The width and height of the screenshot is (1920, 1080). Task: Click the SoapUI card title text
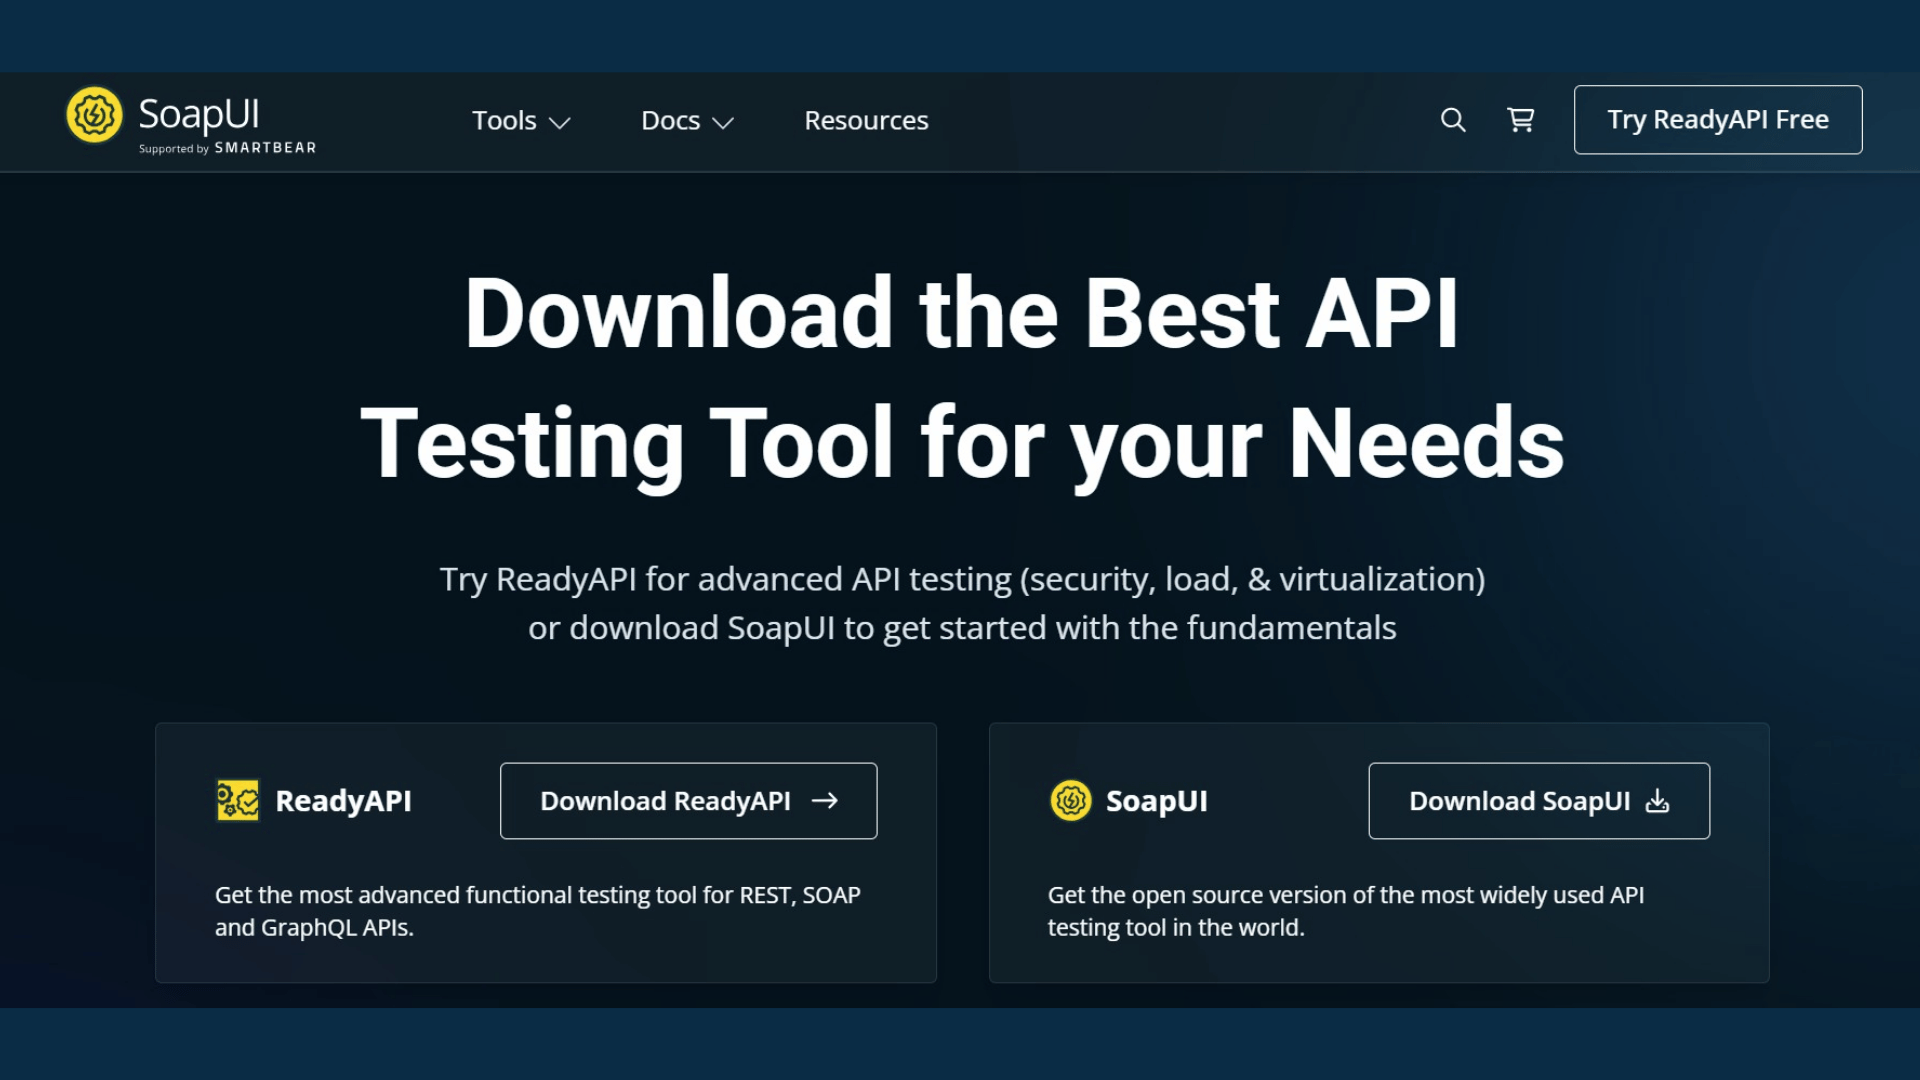[x=1157, y=801]
